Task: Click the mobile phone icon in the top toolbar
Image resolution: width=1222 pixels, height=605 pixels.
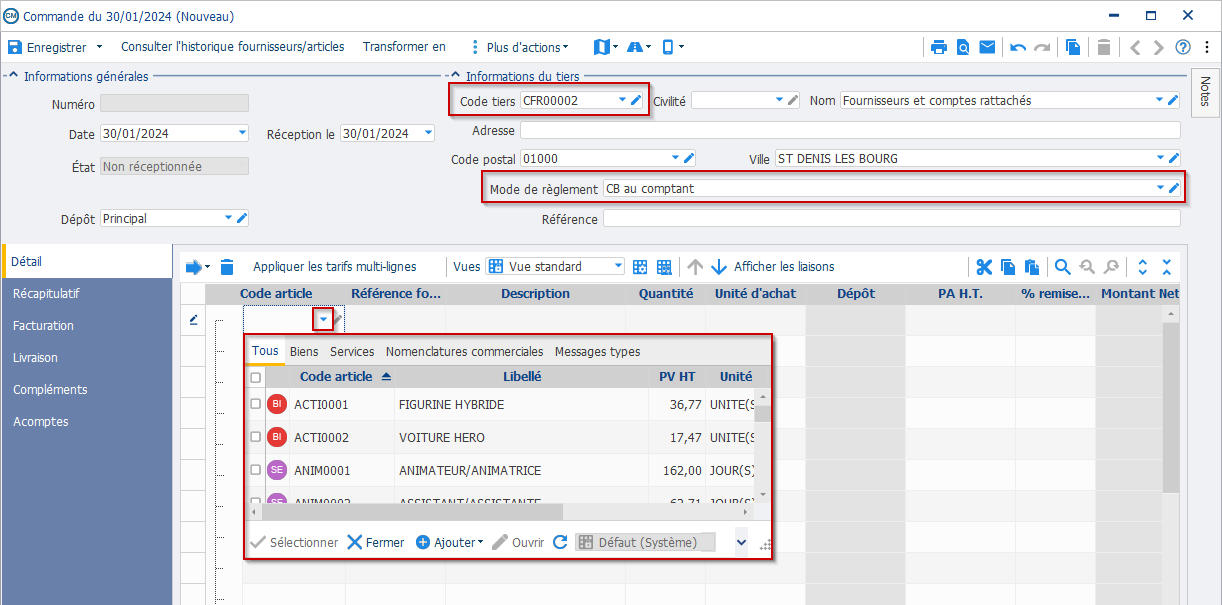Action: coord(668,47)
